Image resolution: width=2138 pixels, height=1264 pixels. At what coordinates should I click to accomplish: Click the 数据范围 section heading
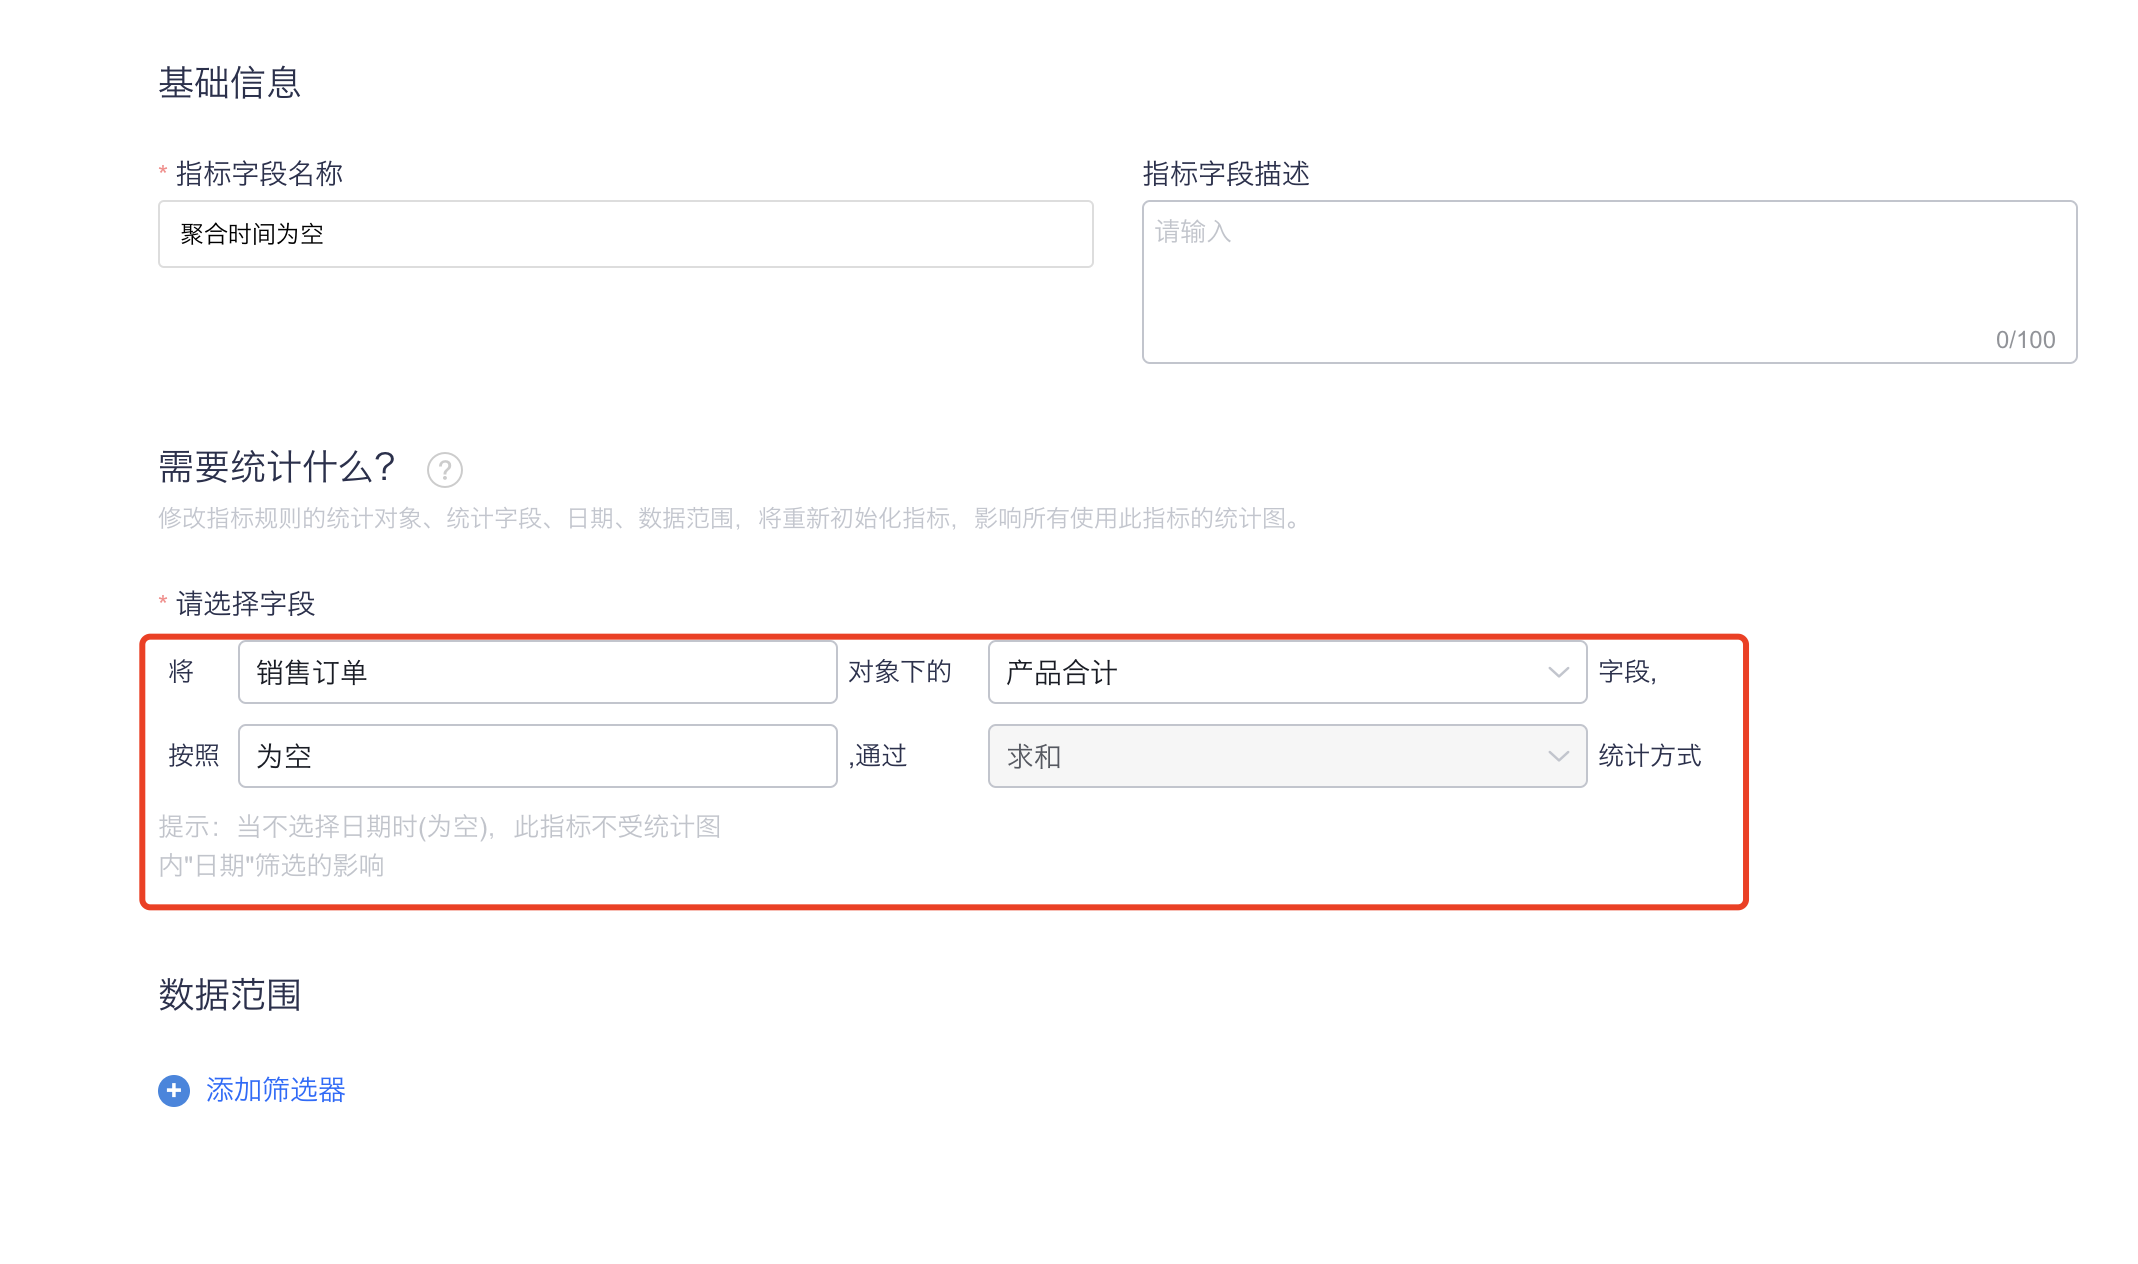coord(229,995)
